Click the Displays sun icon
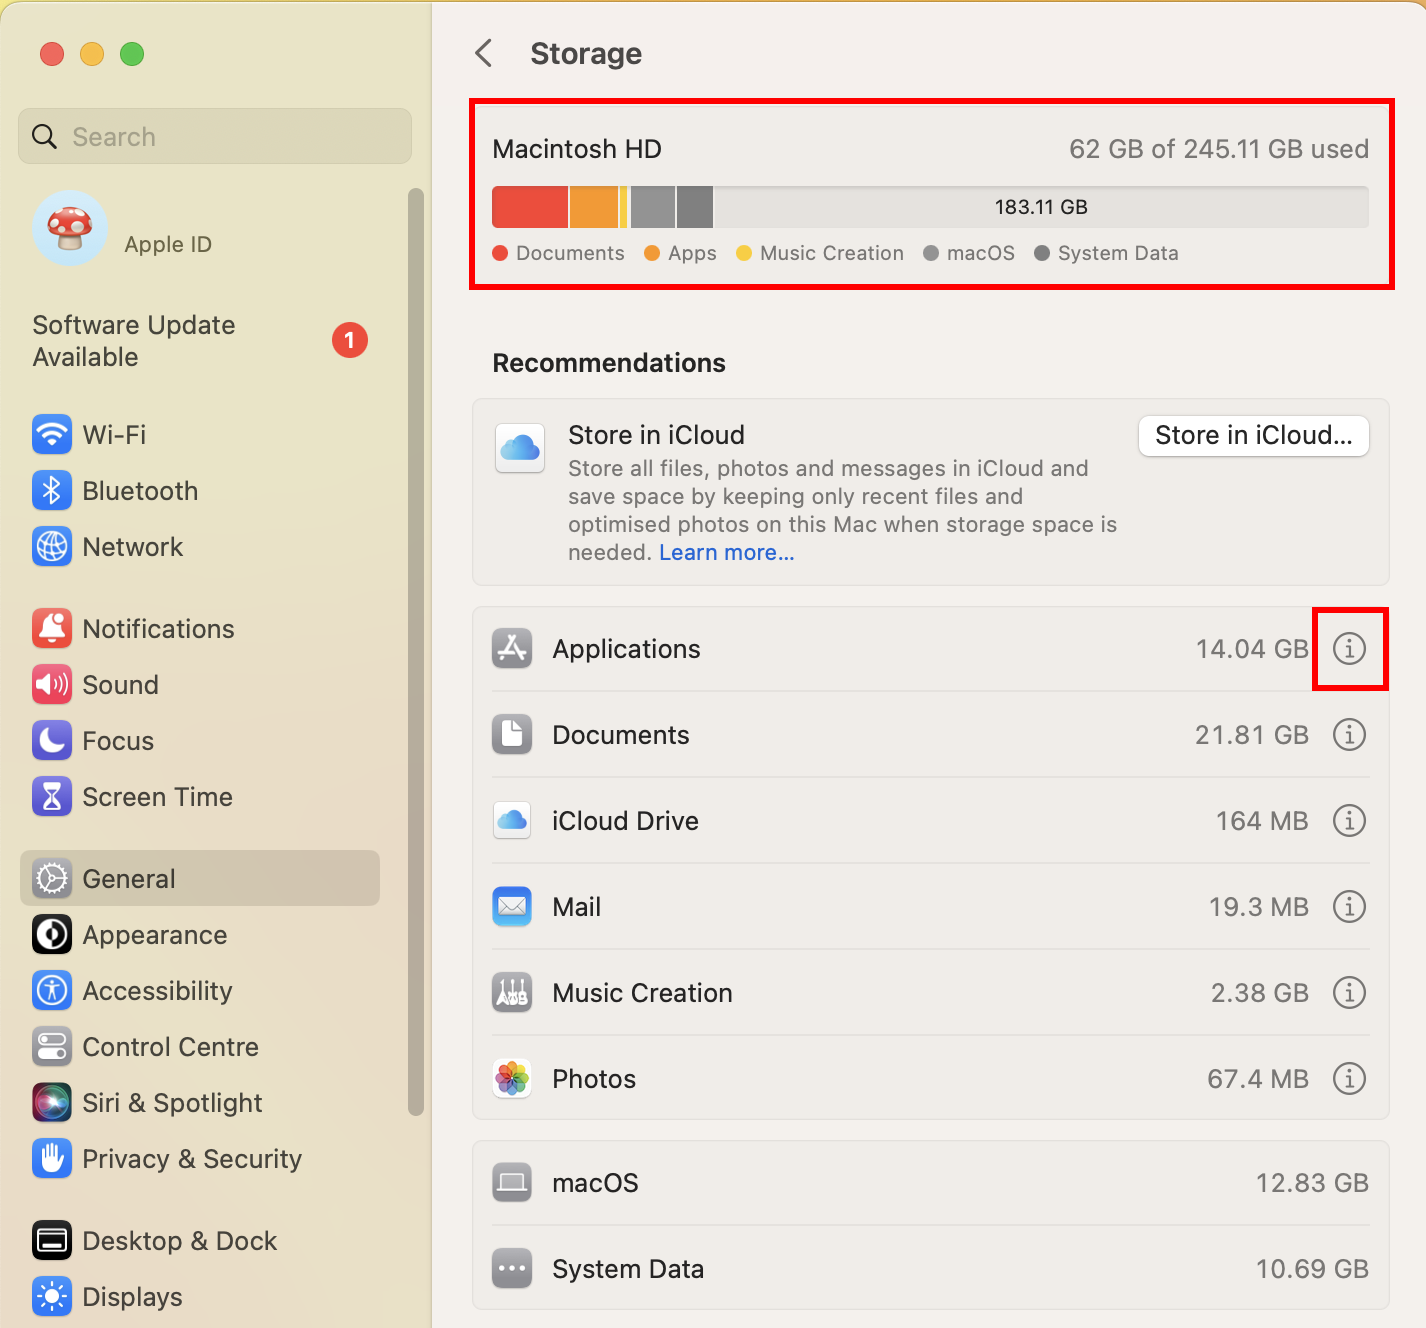This screenshot has height=1328, width=1426. click(52, 1297)
